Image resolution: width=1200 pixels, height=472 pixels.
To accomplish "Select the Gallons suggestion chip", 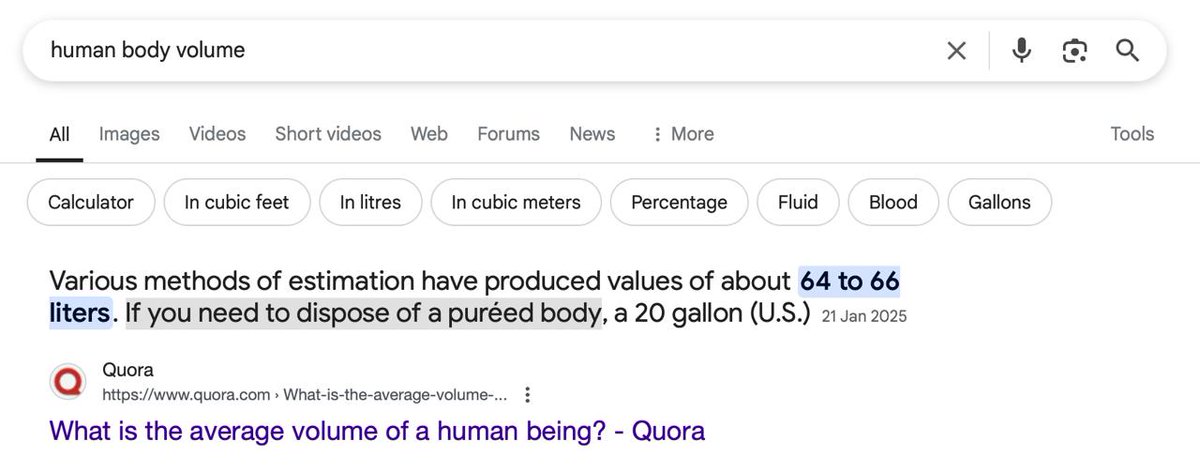I will (999, 202).
